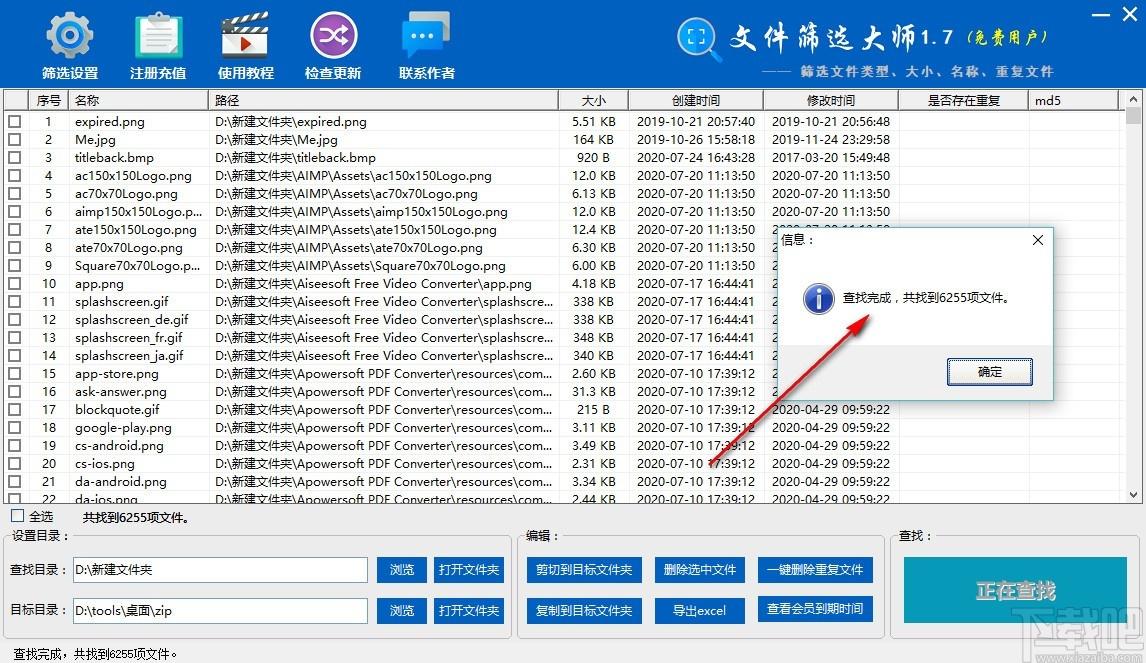The image size is (1146, 663).
Task: Tick checkbox next to app.png row
Action: coord(15,284)
